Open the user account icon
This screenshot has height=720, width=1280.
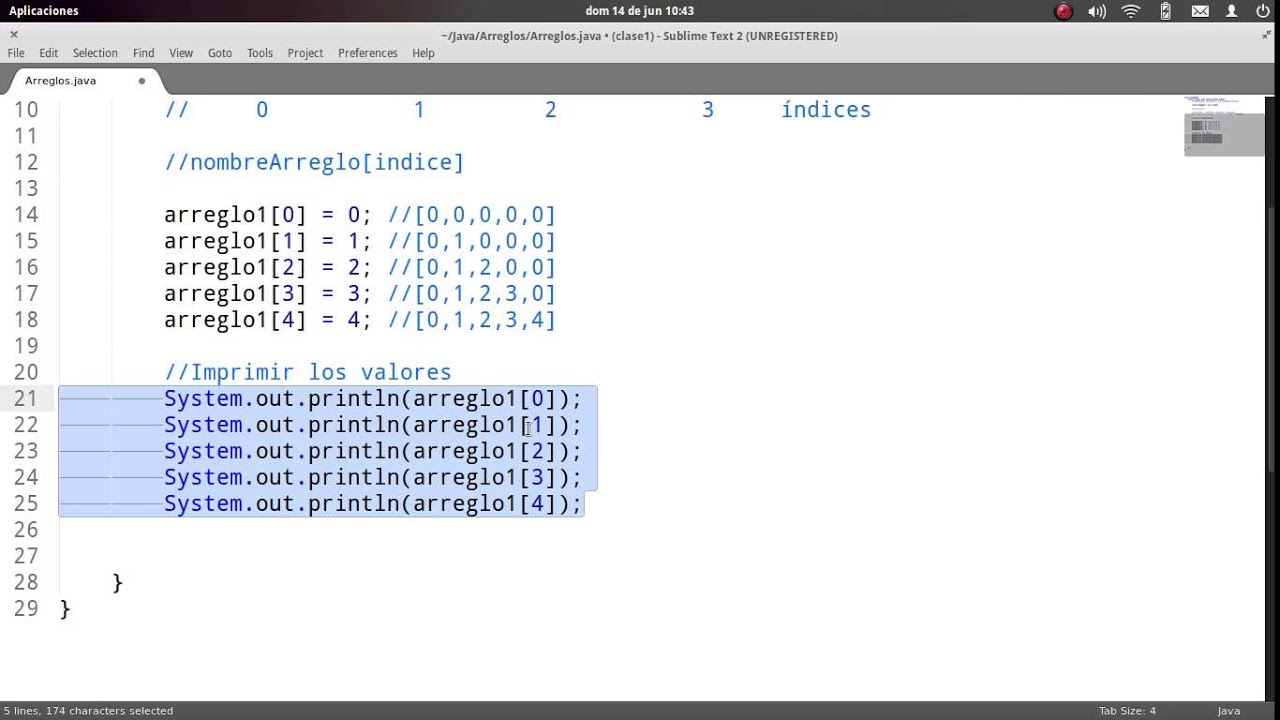(x=1233, y=11)
